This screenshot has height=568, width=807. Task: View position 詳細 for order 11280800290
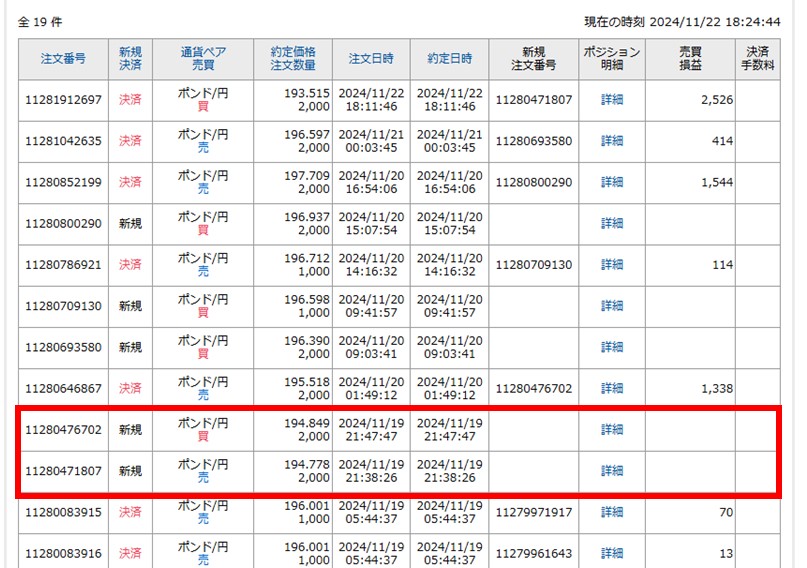612,223
